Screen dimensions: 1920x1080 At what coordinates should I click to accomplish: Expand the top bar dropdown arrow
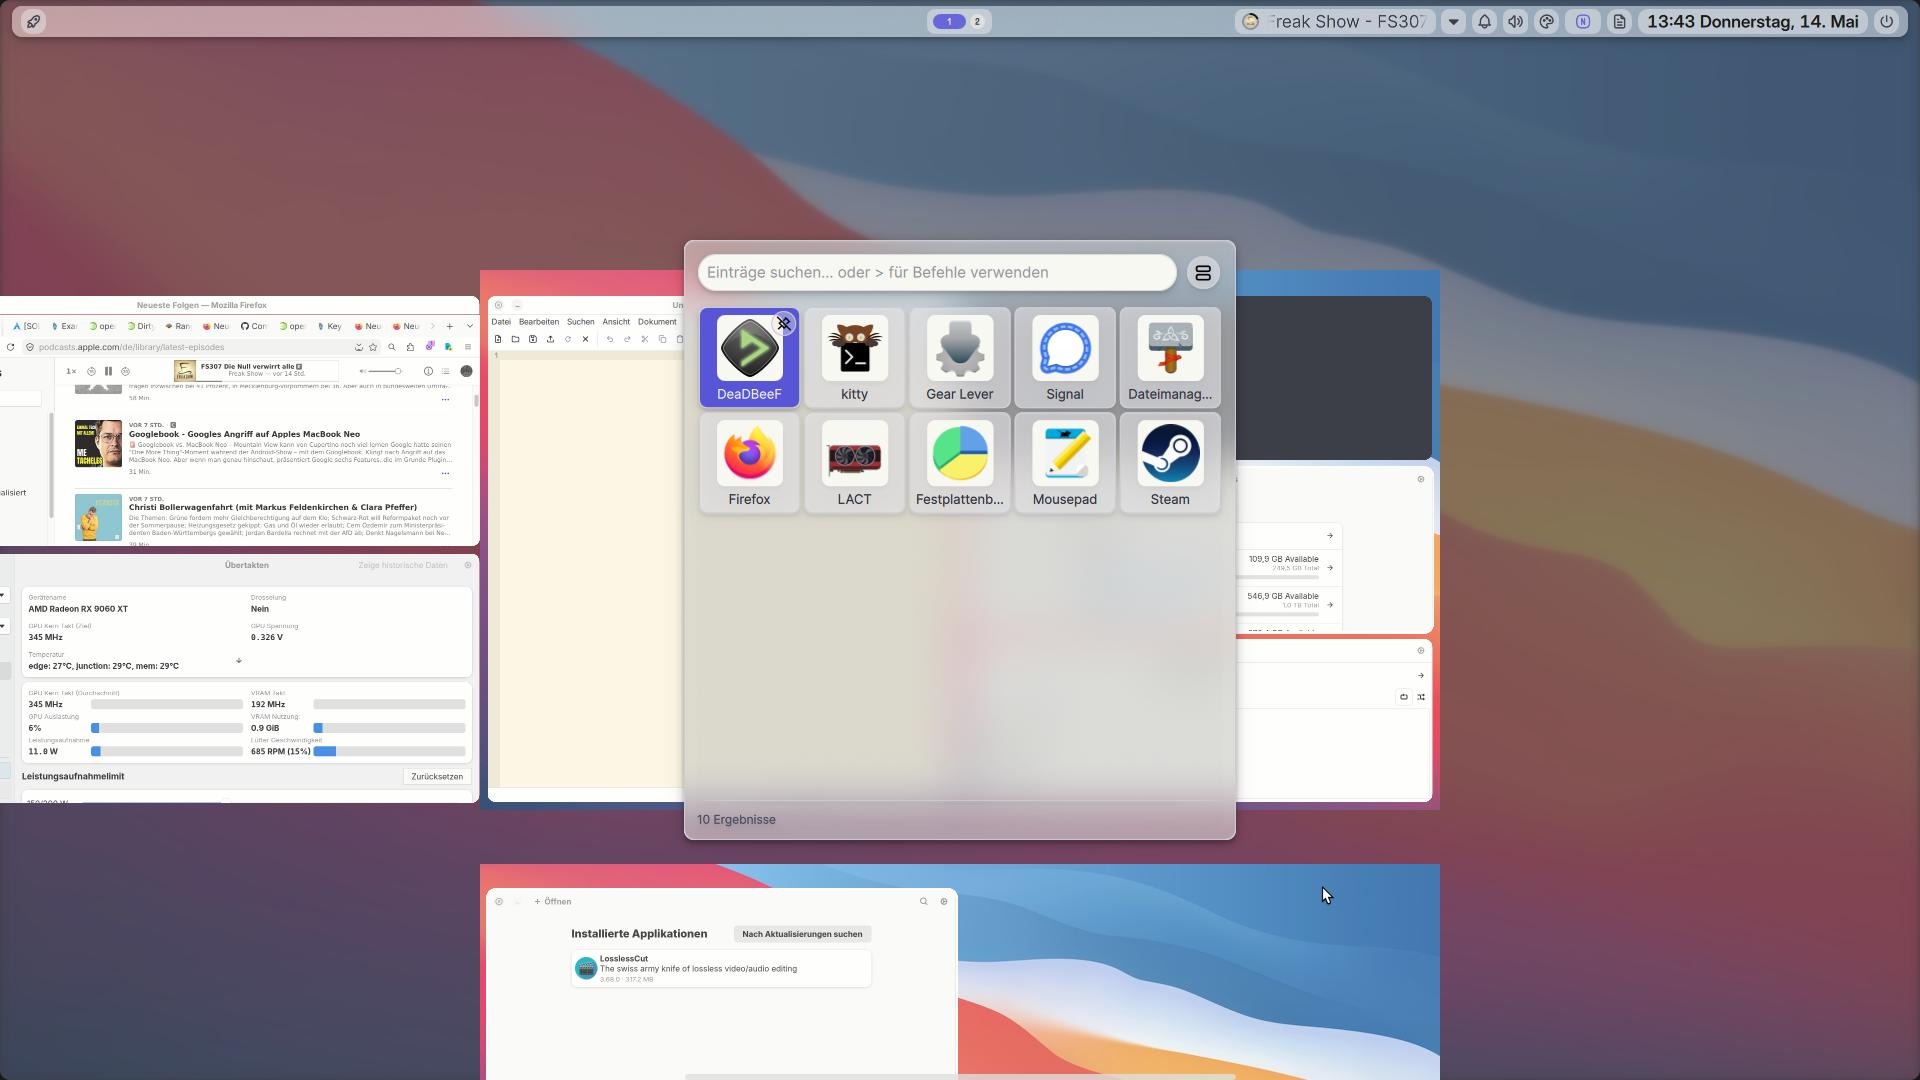(x=1454, y=21)
